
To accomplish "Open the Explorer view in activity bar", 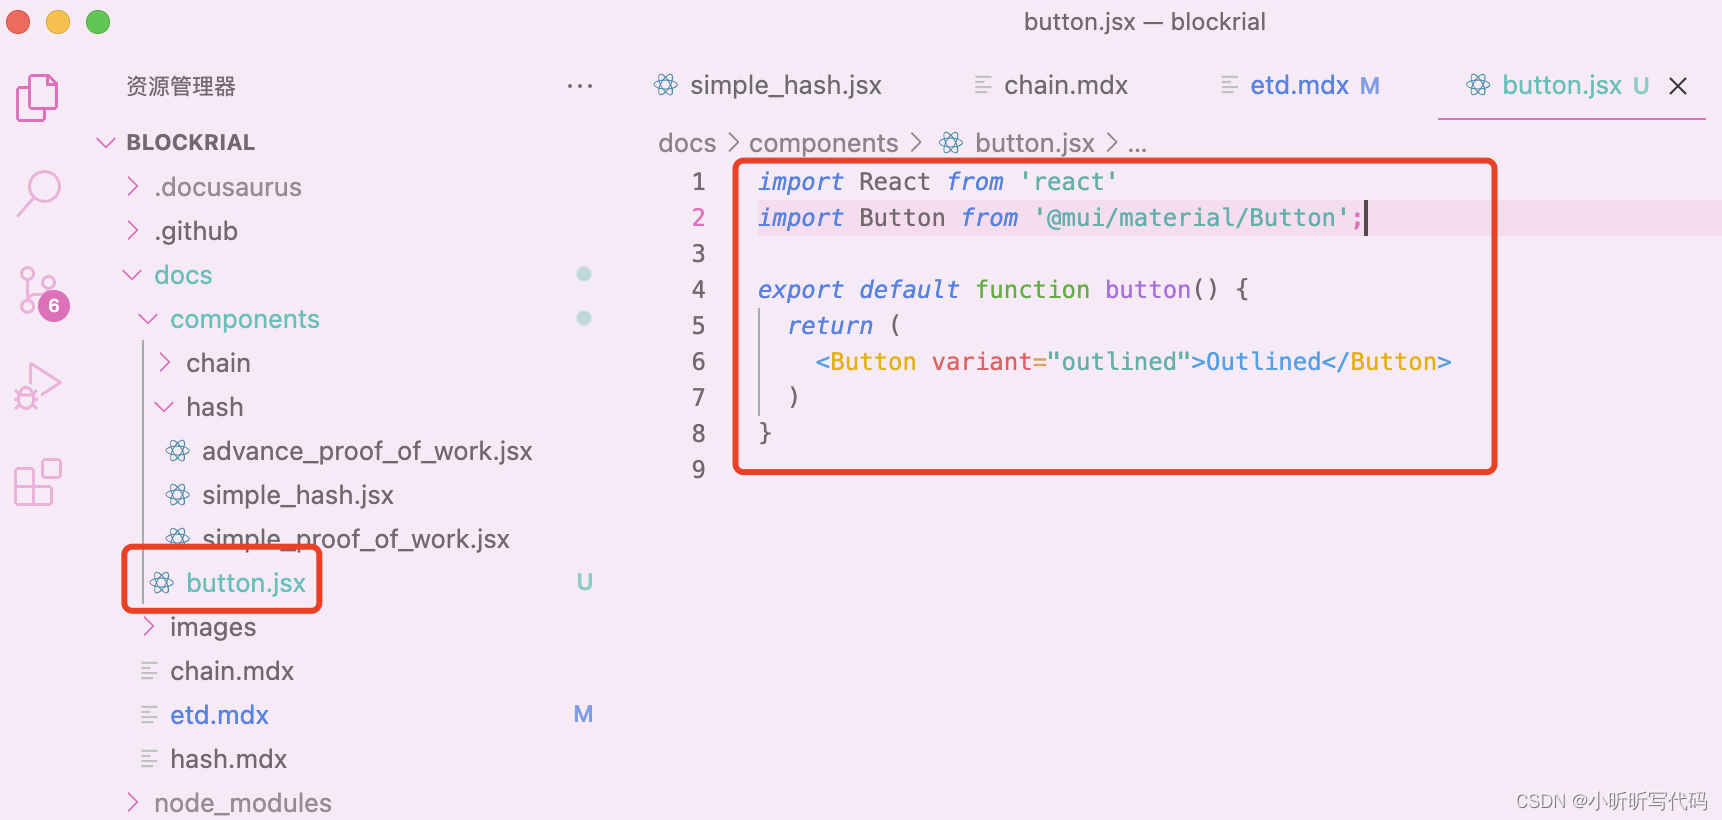I will [37, 98].
